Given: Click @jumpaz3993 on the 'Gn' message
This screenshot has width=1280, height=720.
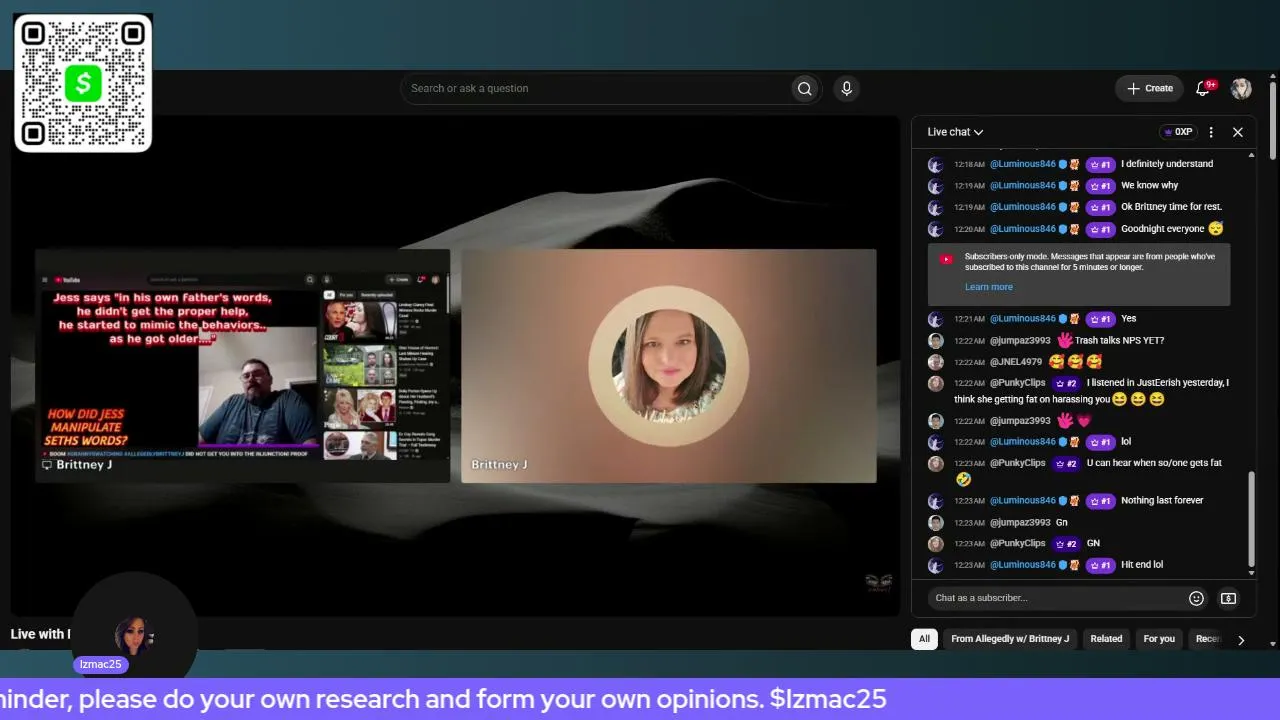Looking at the screenshot, I should tap(1020, 523).
